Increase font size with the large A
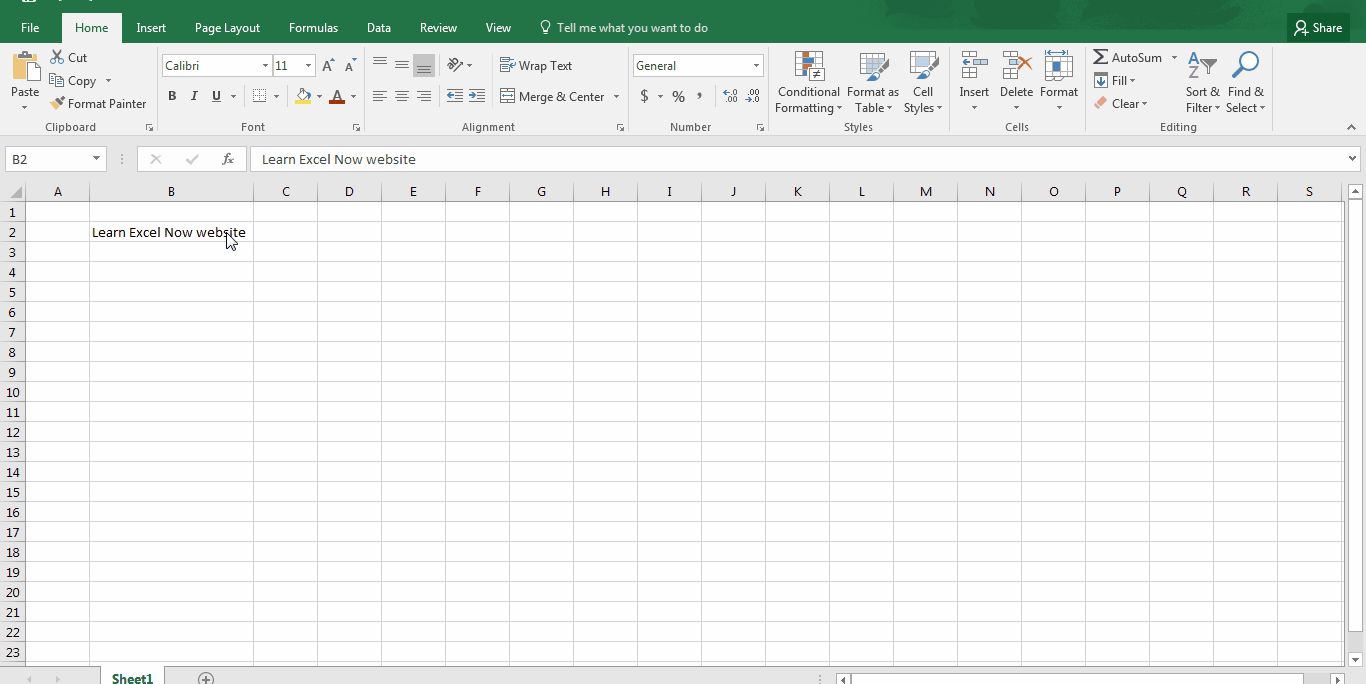The image size is (1366, 684). 328,66
